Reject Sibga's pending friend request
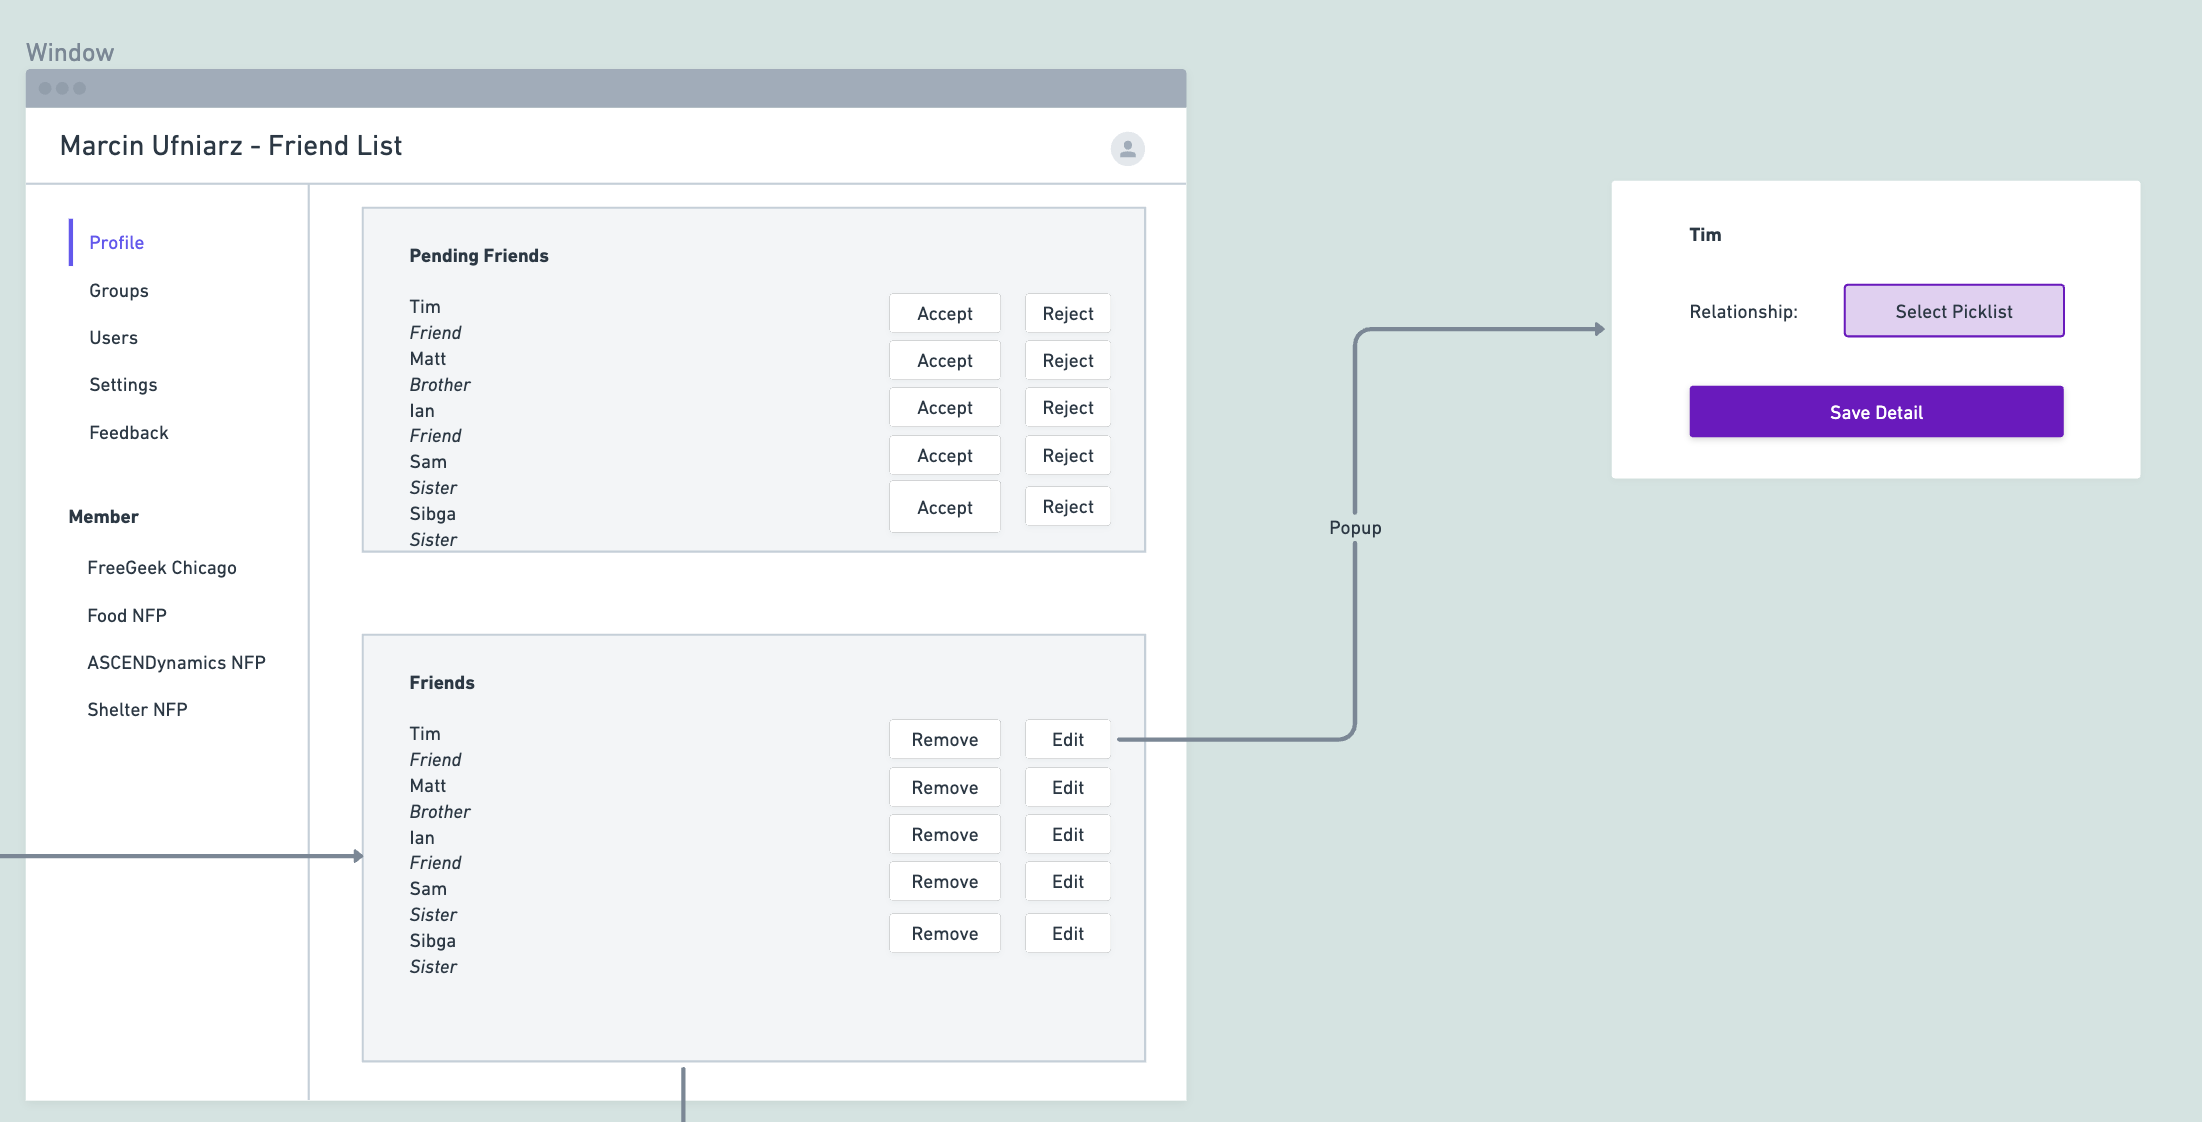Viewport: 2202px width, 1122px height. point(1067,506)
